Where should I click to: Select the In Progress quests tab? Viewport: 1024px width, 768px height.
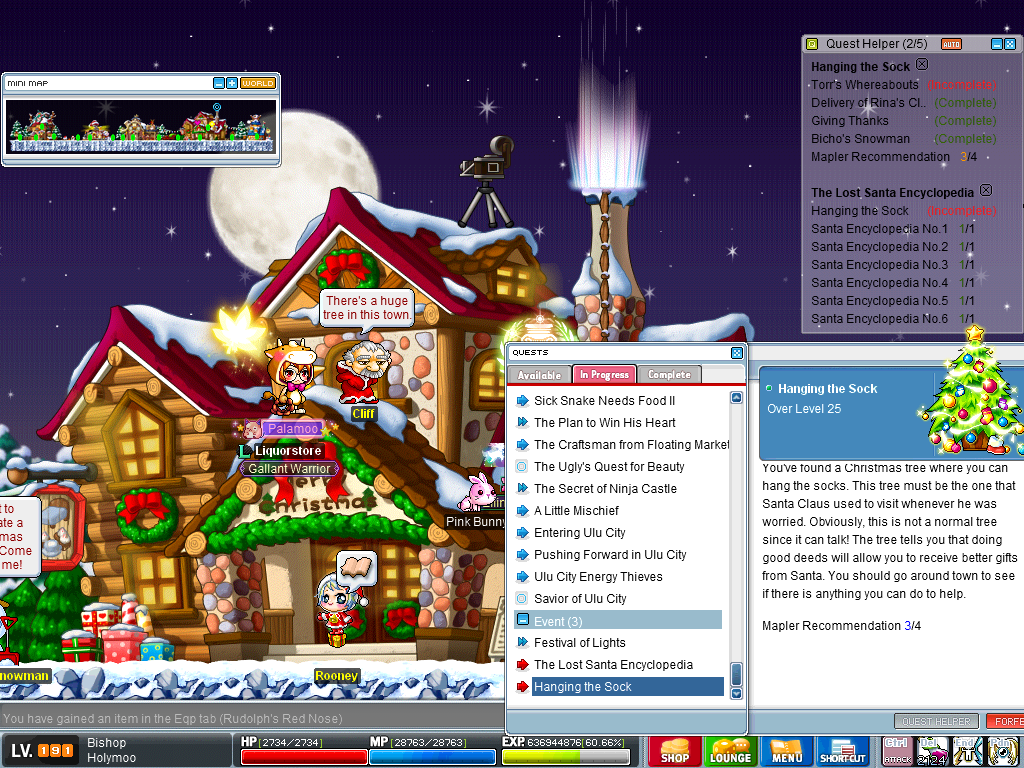point(605,374)
